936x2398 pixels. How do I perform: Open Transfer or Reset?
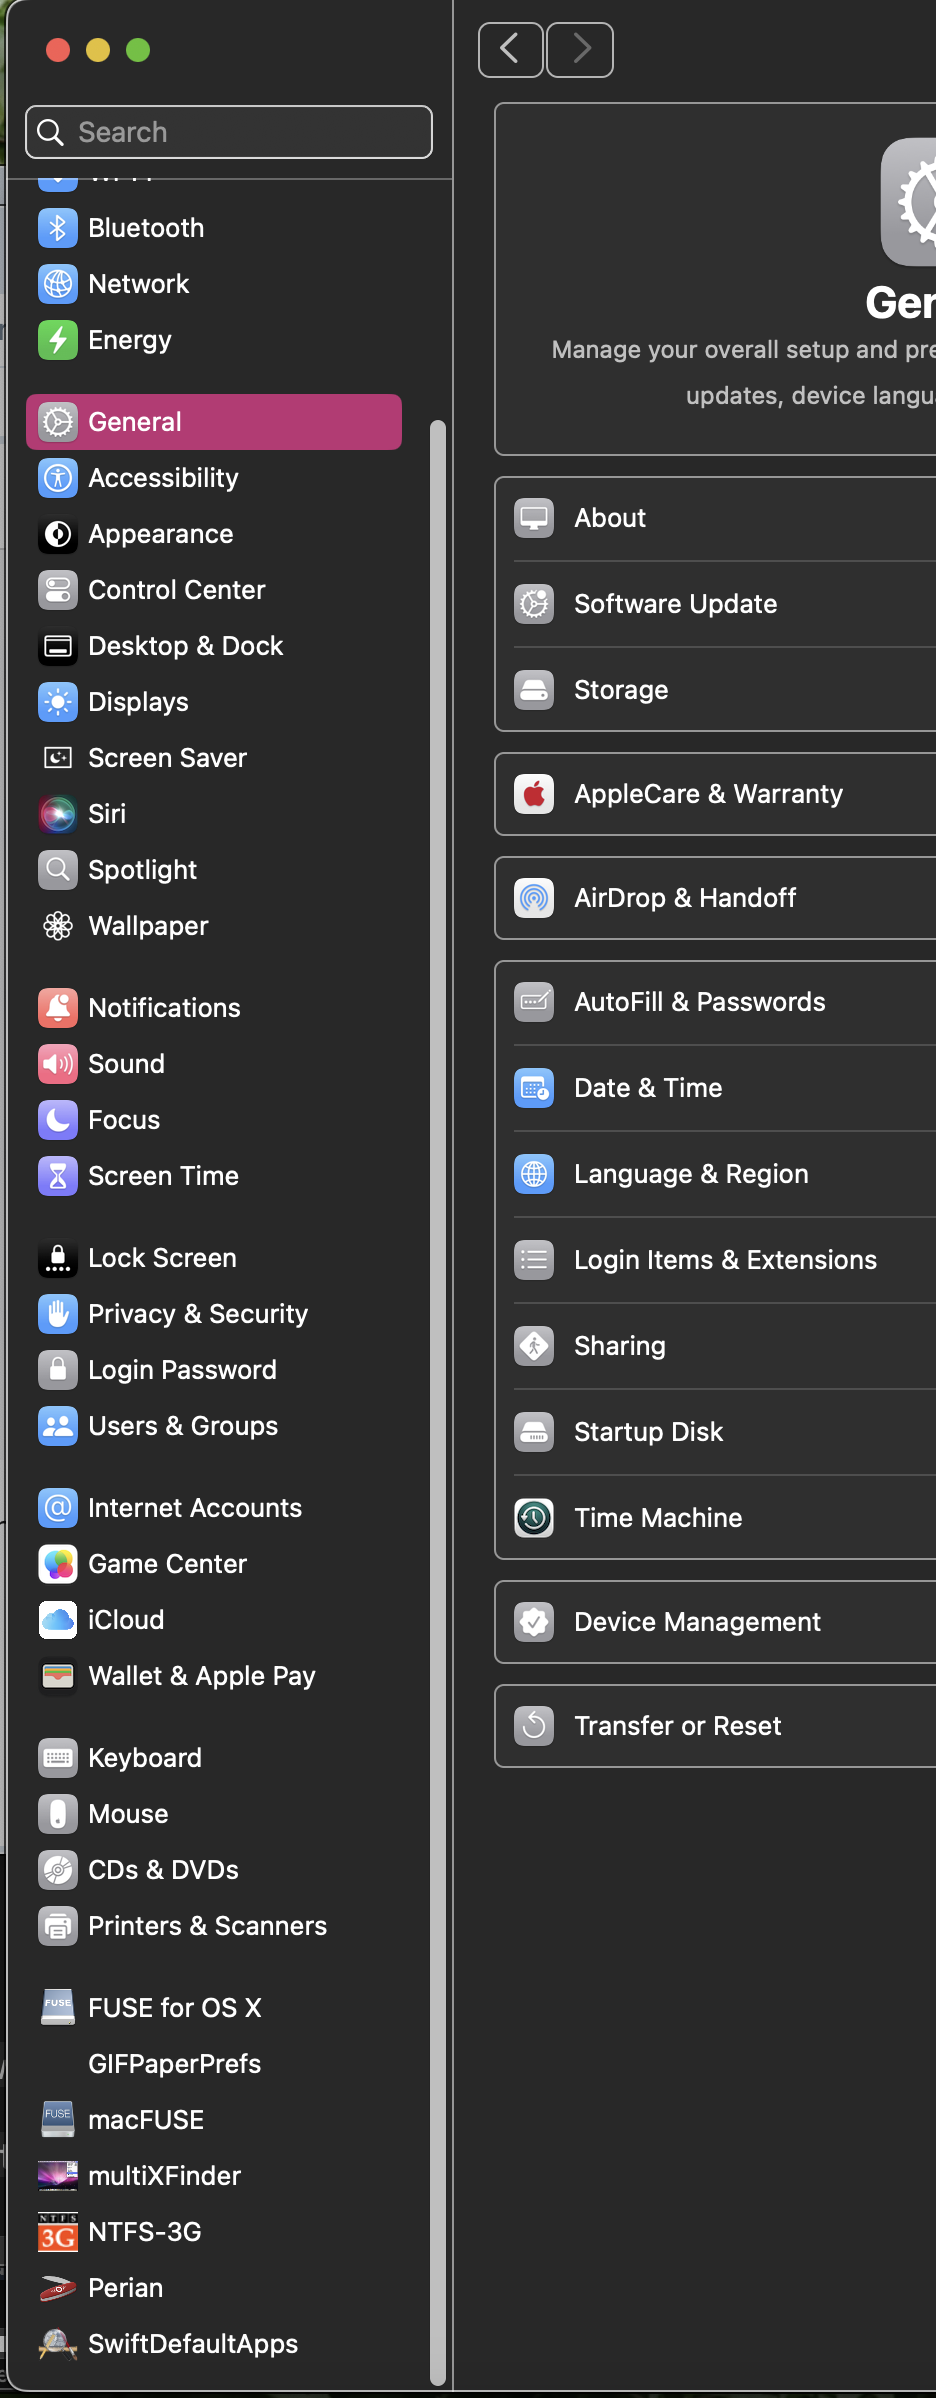pyautogui.click(x=716, y=1726)
